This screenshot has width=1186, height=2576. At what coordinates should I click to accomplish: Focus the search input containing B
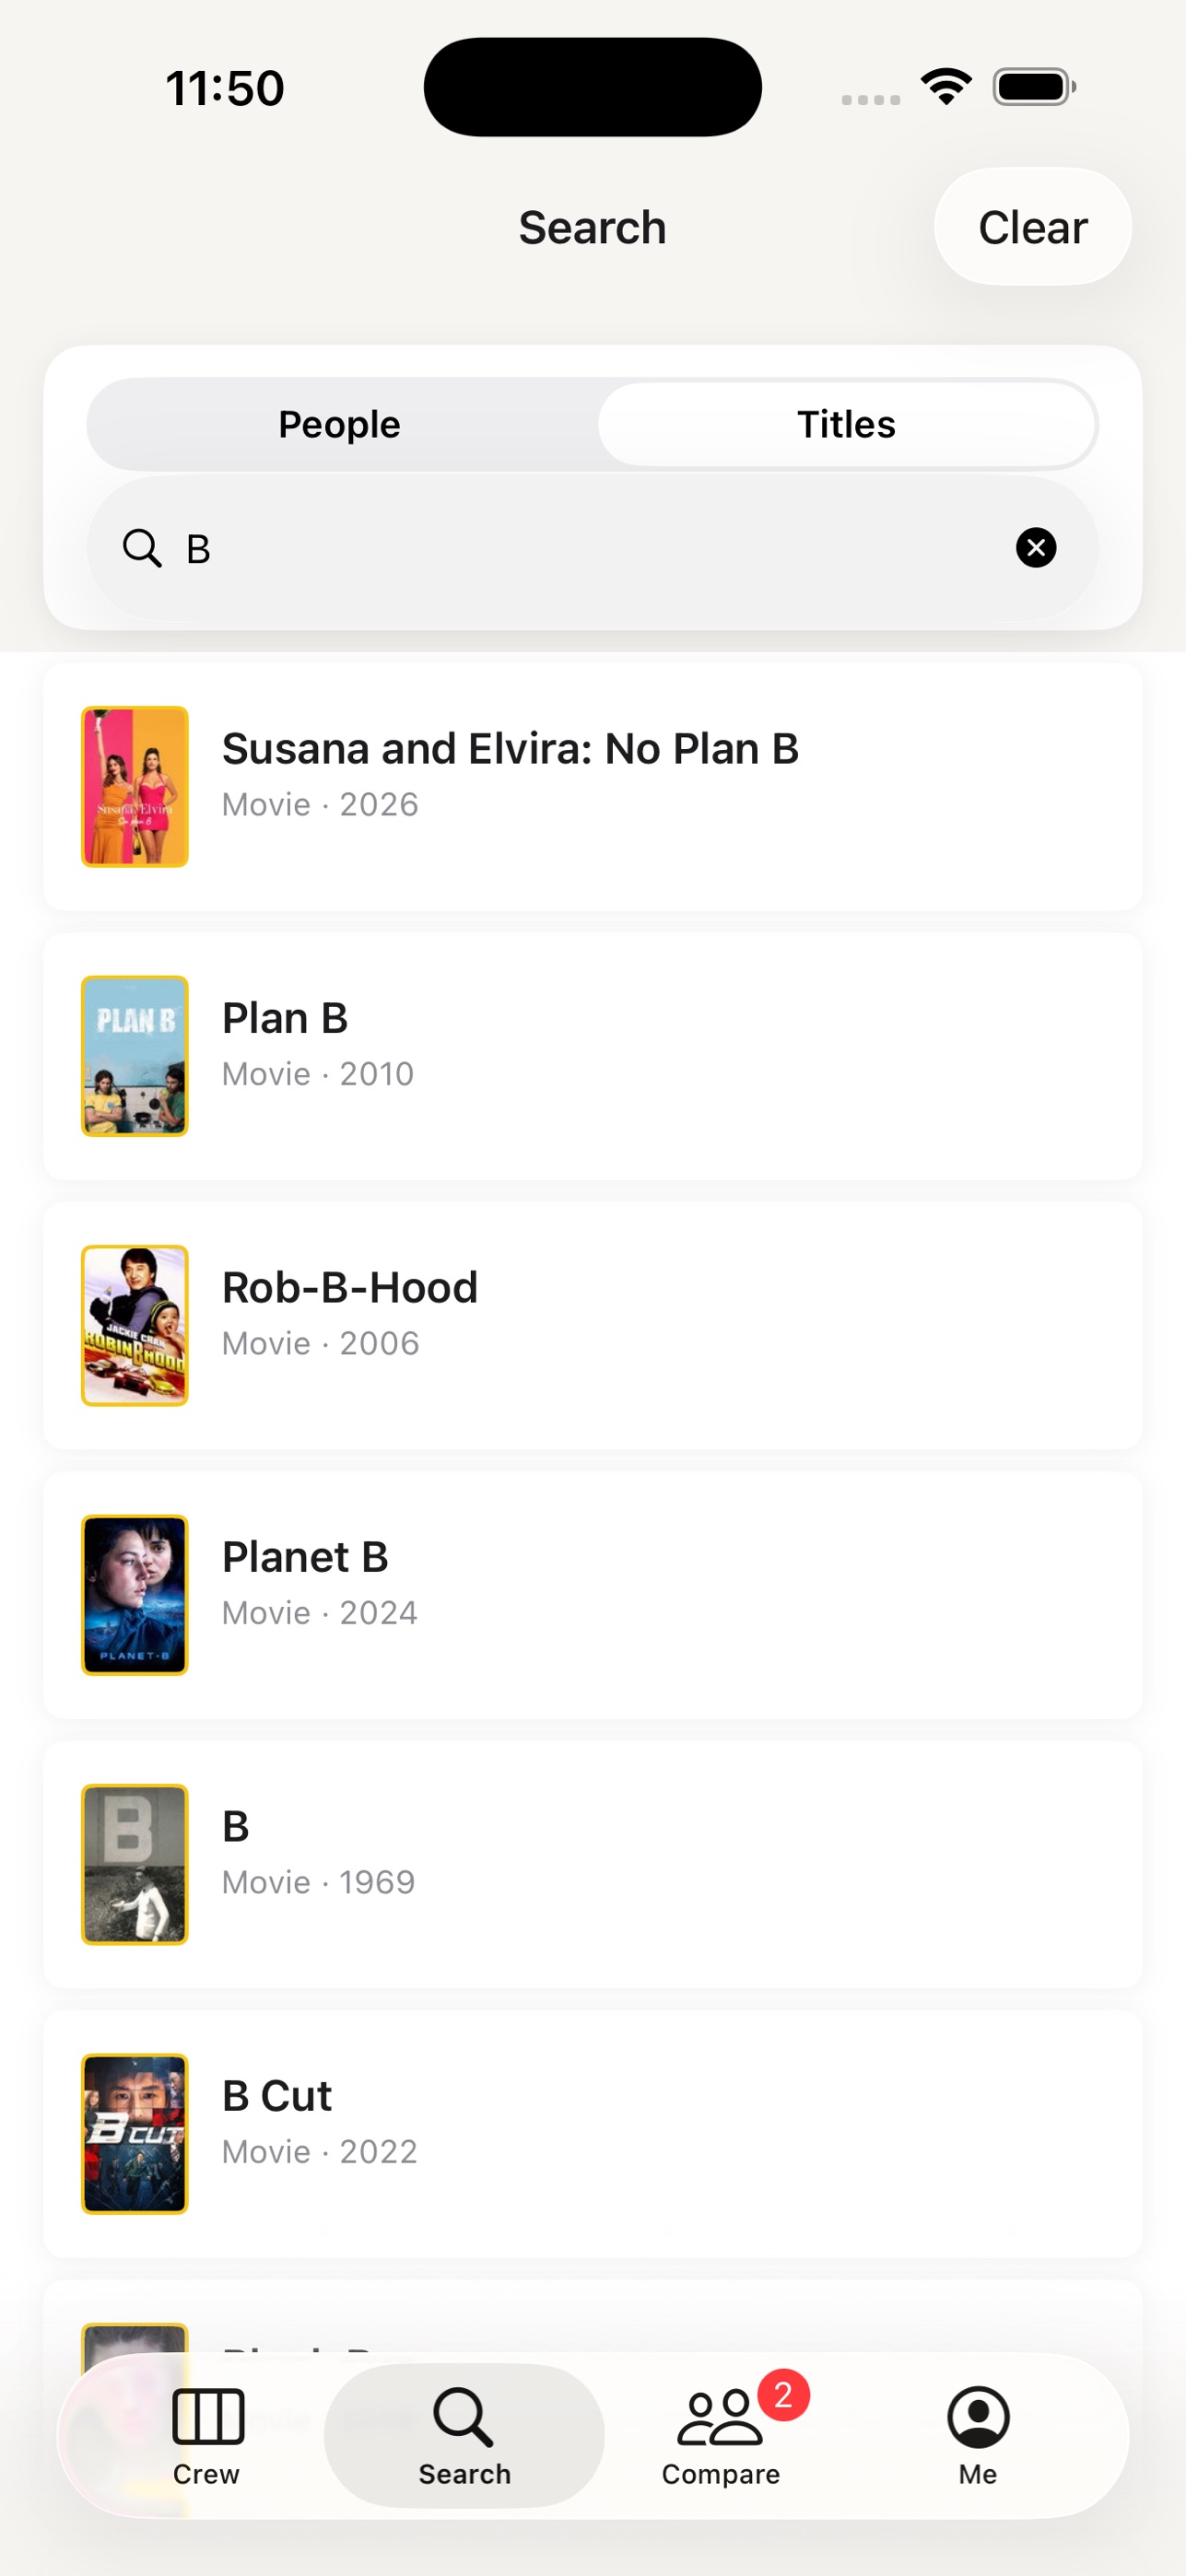[x=592, y=548]
